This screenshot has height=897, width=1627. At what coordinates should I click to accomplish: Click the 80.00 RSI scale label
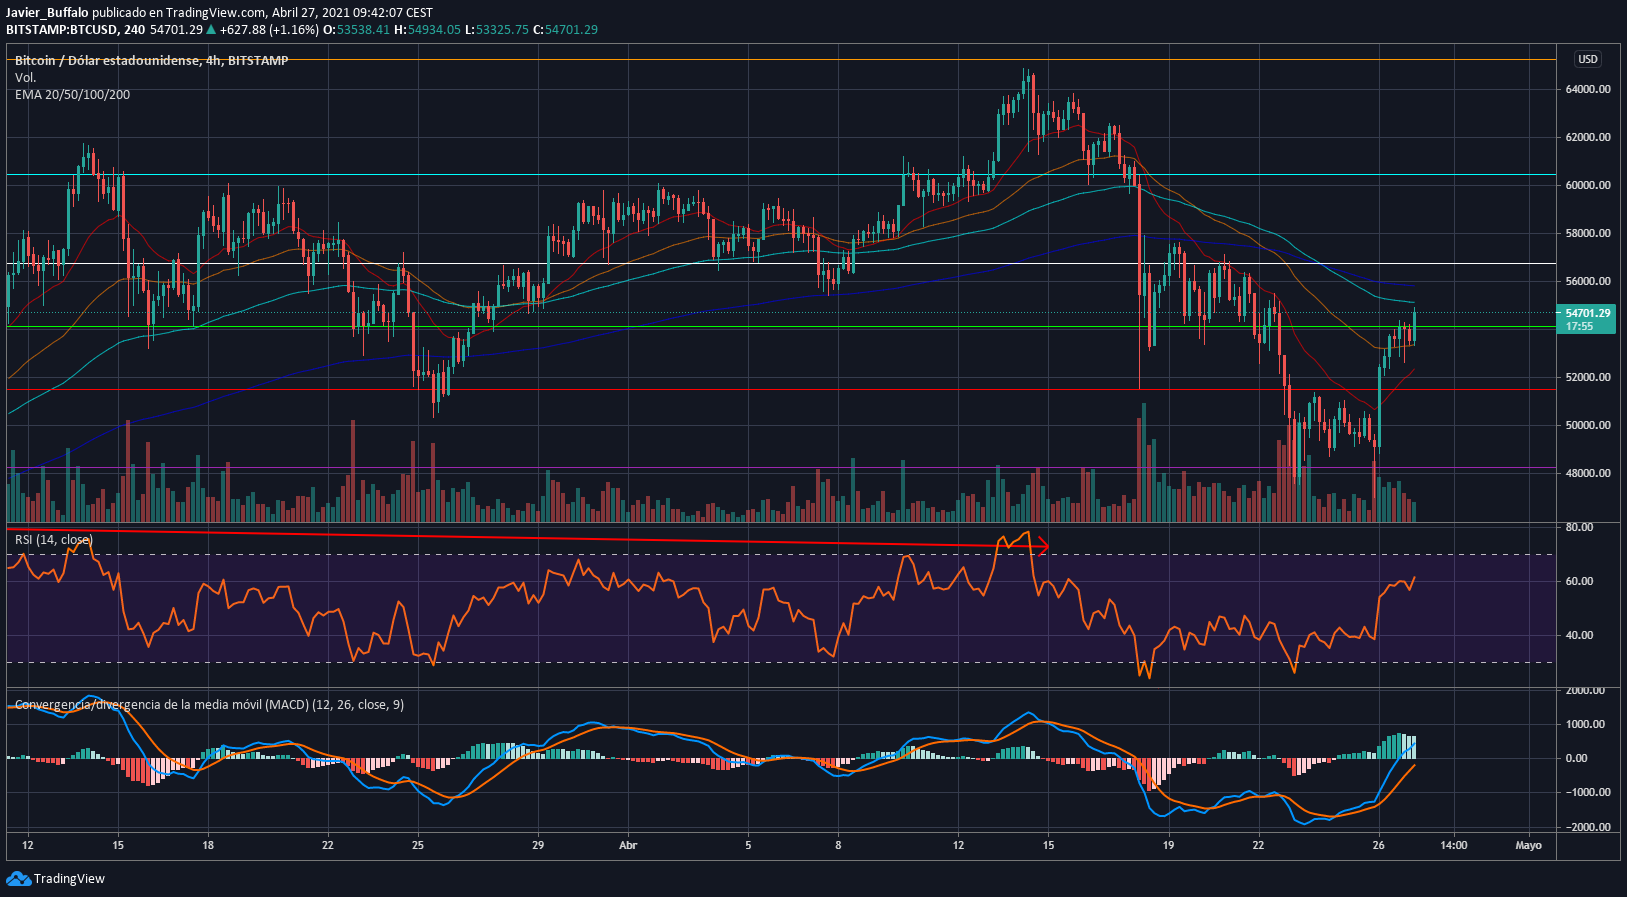pyautogui.click(x=1579, y=527)
